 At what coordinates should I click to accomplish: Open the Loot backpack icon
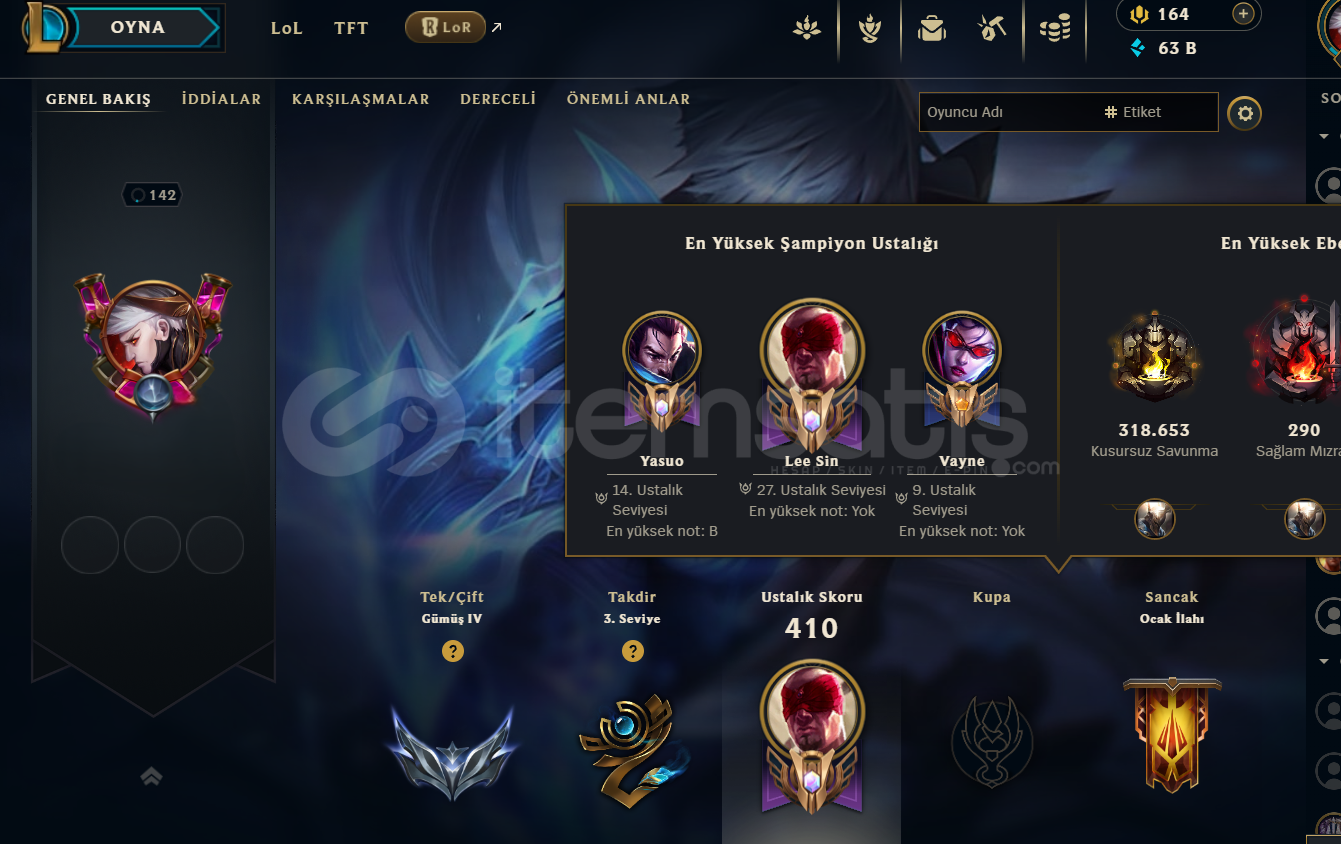pos(932,28)
